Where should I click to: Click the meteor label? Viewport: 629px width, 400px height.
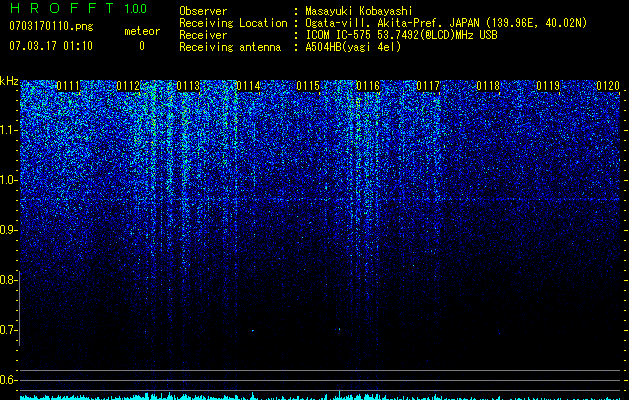coord(142,31)
